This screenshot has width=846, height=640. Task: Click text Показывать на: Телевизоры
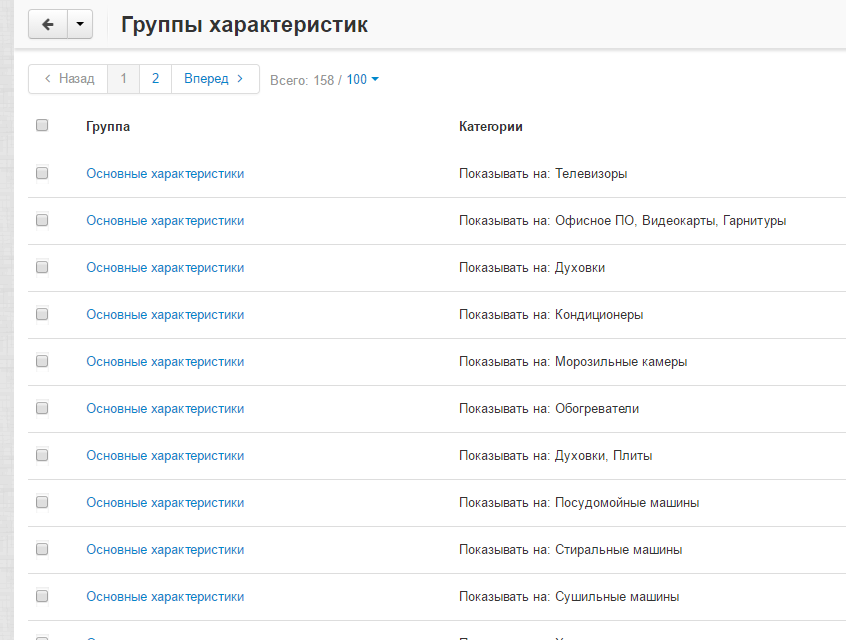point(543,174)
